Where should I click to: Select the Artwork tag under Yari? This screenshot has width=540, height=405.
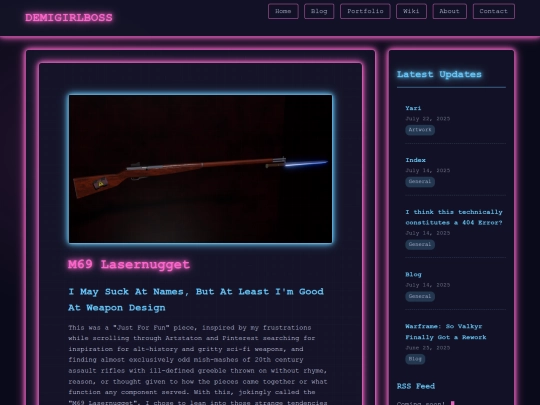420,130
